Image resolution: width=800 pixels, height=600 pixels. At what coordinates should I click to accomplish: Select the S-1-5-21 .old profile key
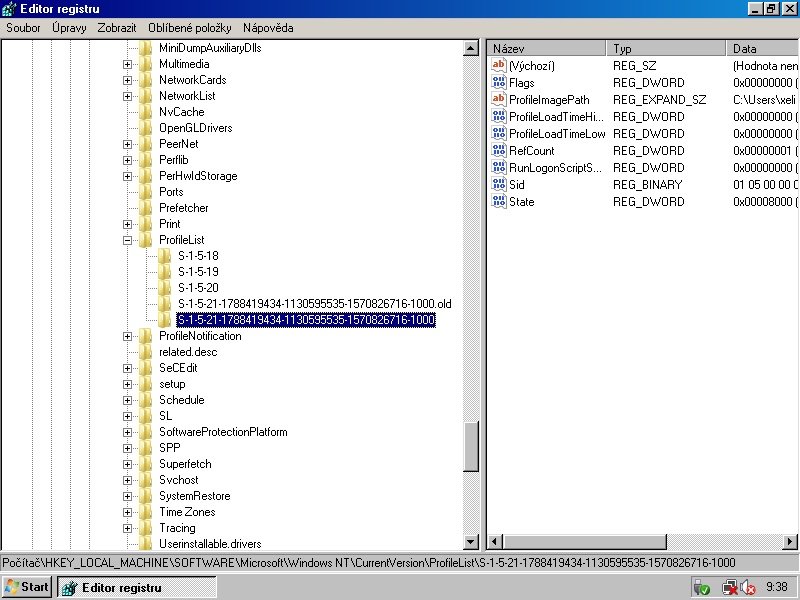click(x=314, y=304)
